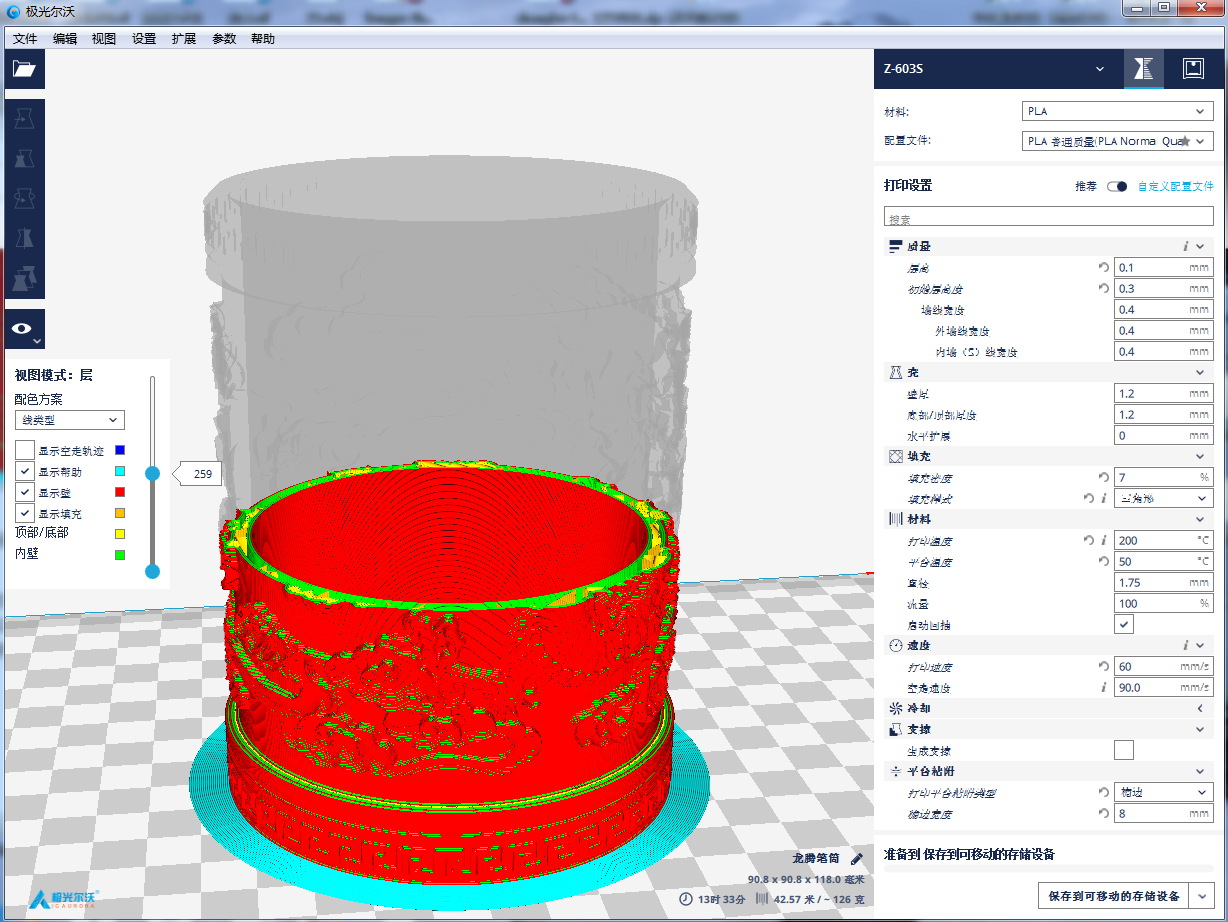Reset the 层高 value with the revert arrow

[x=1104, y=267]
